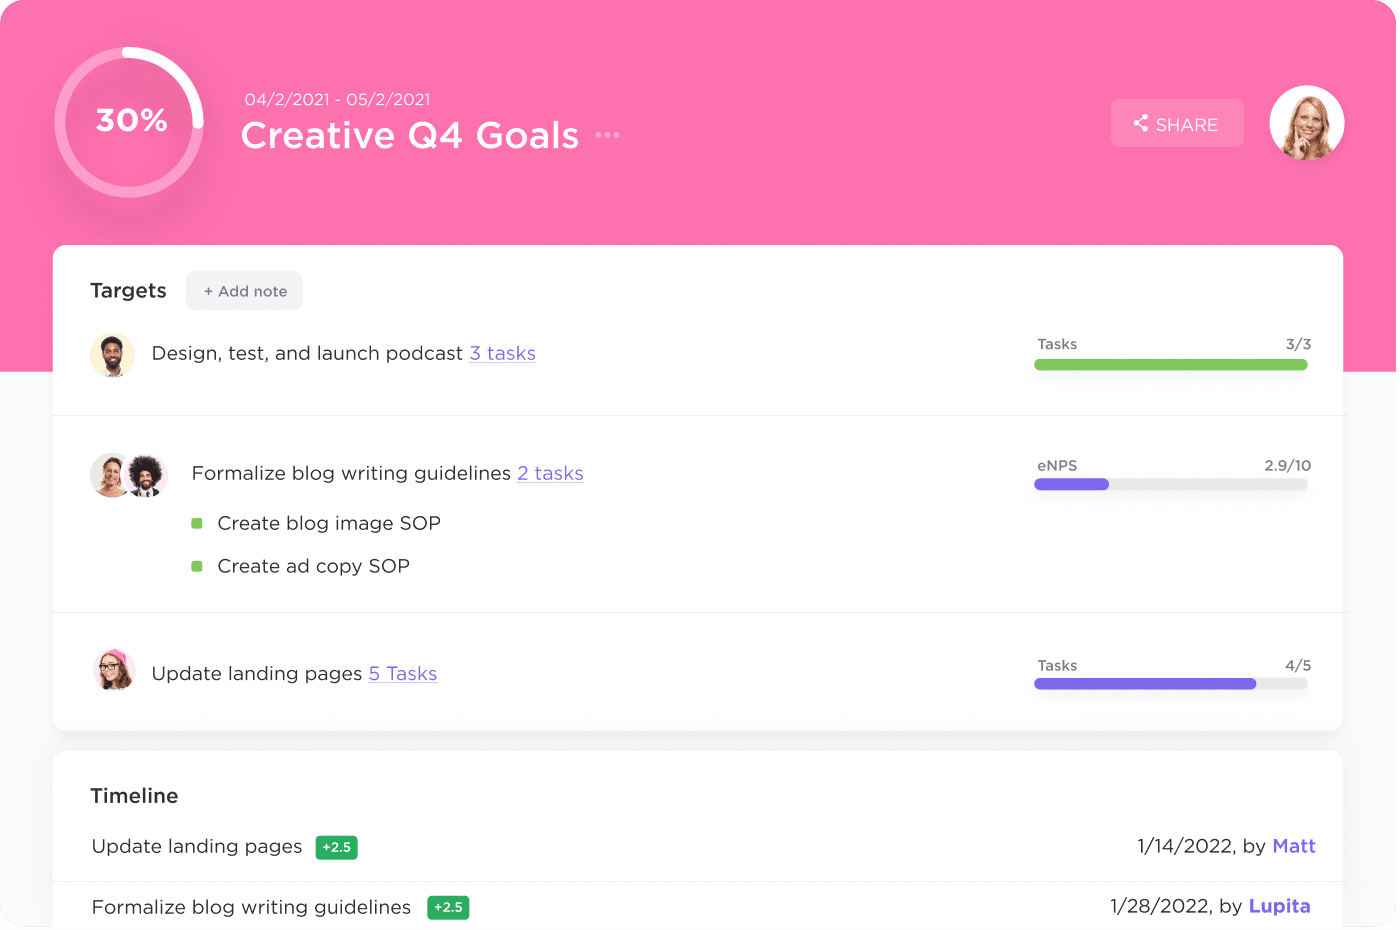Toggle the Create ad copy SOP status square
The image size is (1400, 930).
[197, 566]
